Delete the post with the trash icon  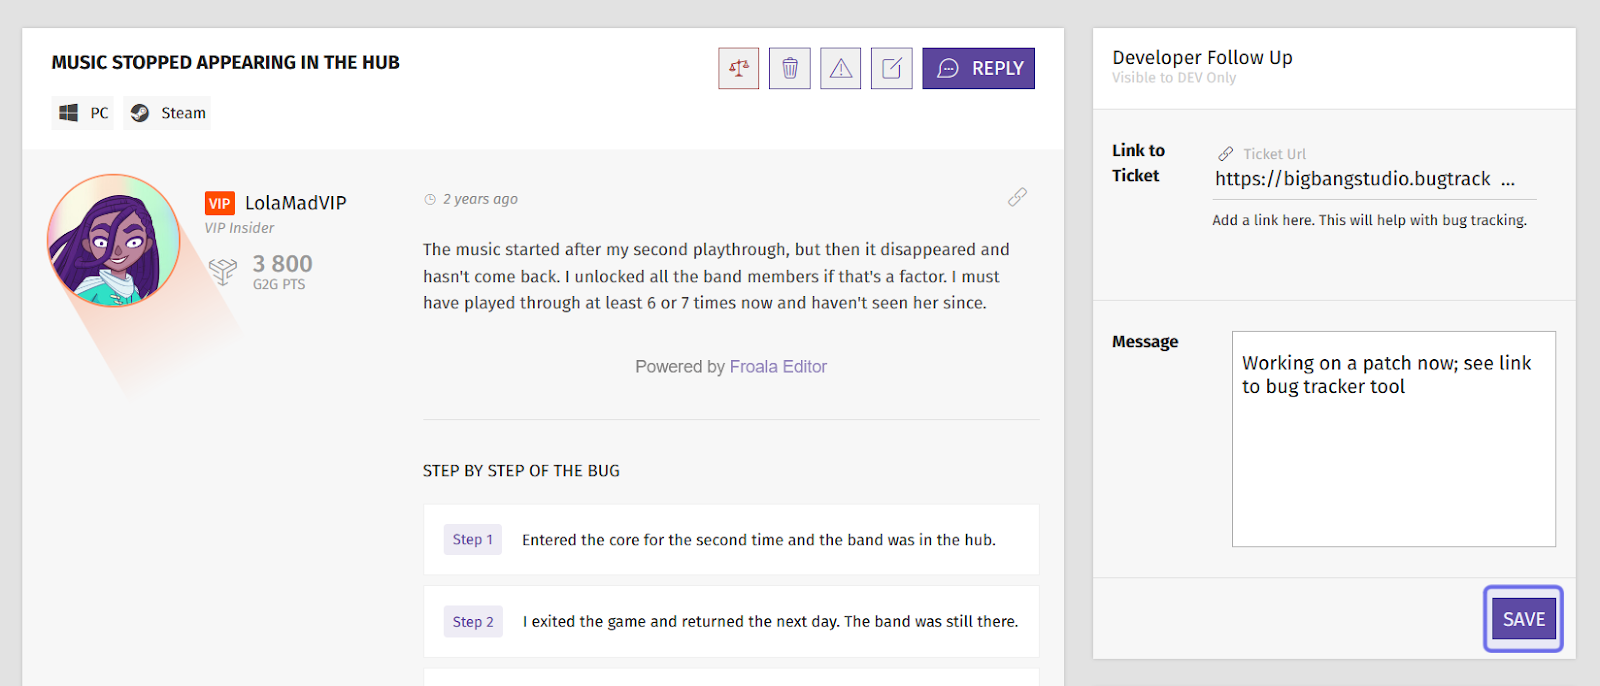point(789,68)
